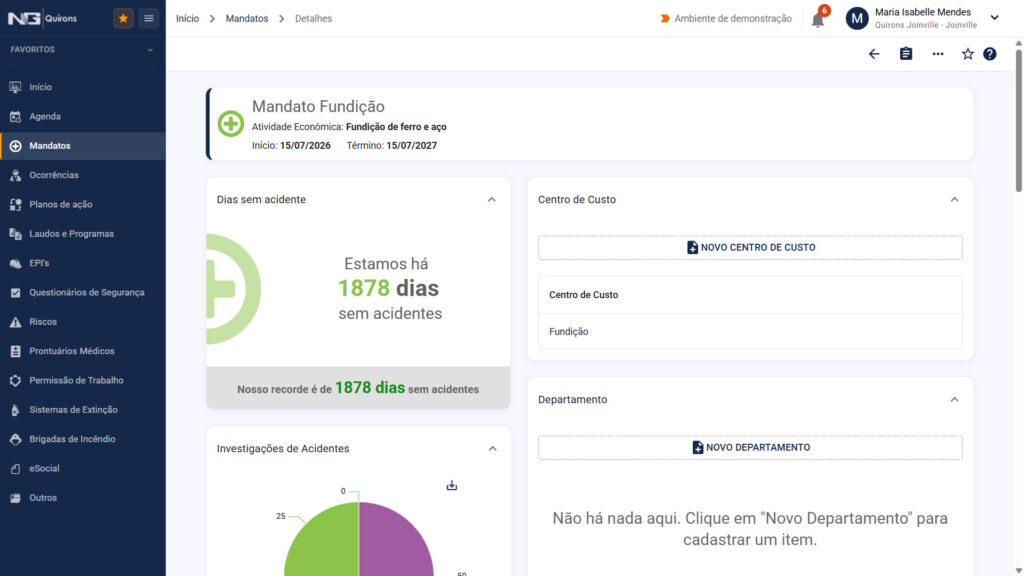
Task: Click the Laudos e Programas icon
Action: pyautogui.click(x=16, y=234)
